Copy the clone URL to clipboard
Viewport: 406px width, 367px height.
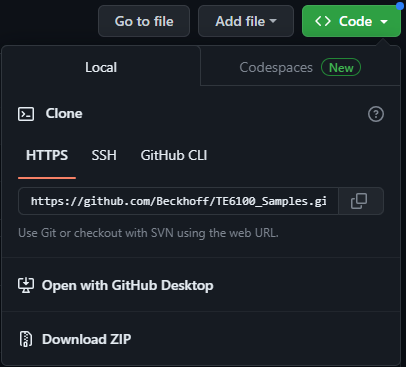point(361,201)
